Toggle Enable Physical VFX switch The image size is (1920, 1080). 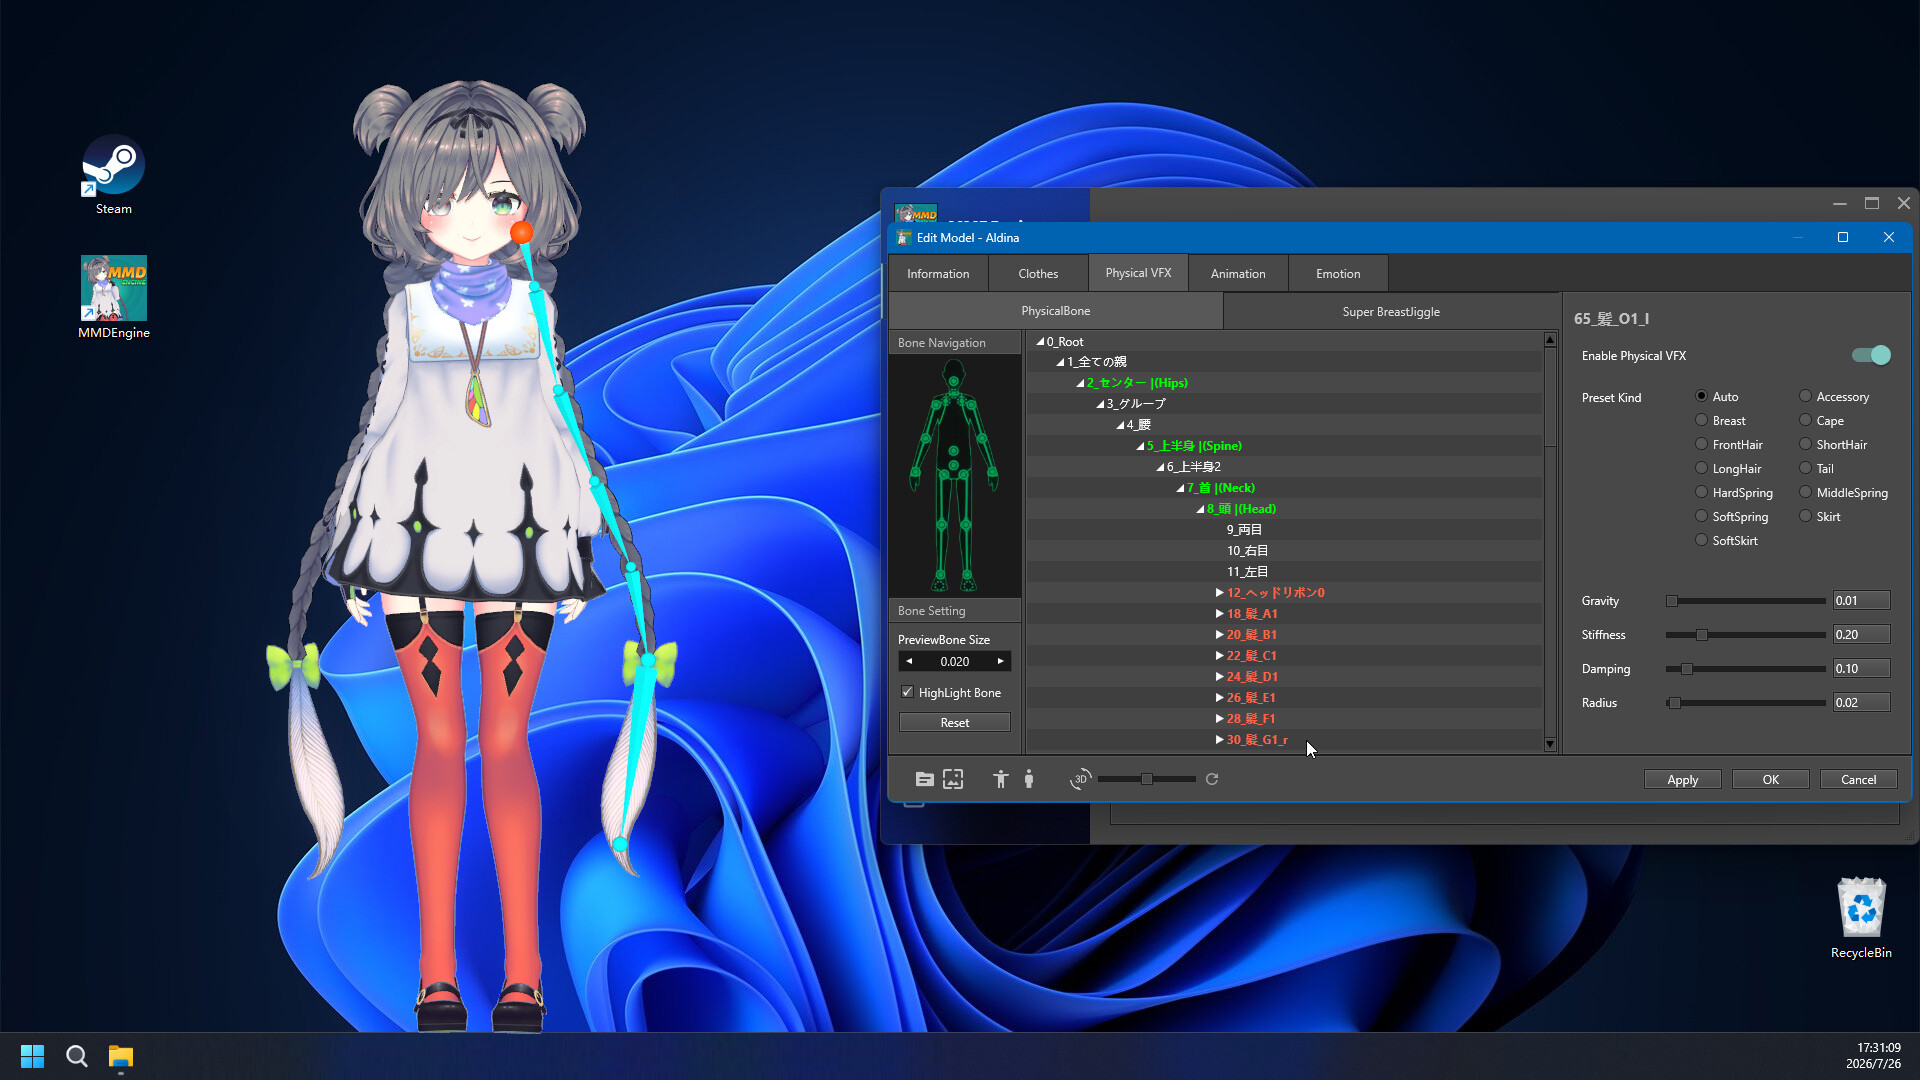pos(1871,355)
